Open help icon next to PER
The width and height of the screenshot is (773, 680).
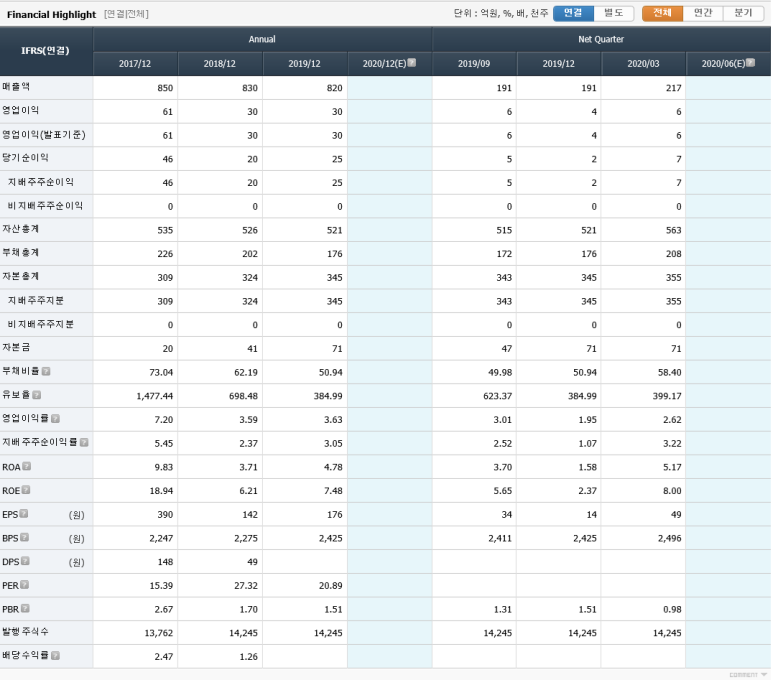[25, 585]
